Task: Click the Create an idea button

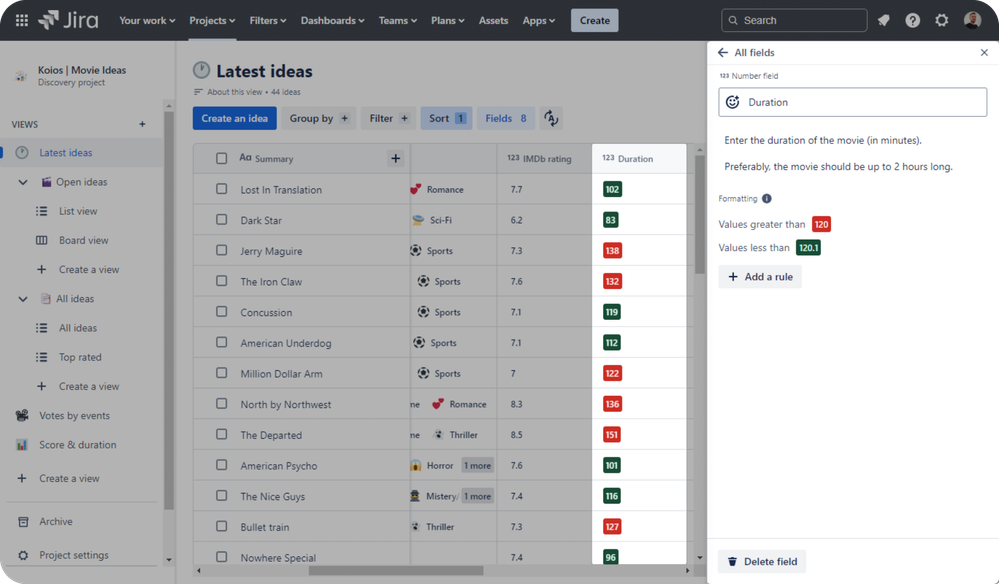Action: (234, 118)
